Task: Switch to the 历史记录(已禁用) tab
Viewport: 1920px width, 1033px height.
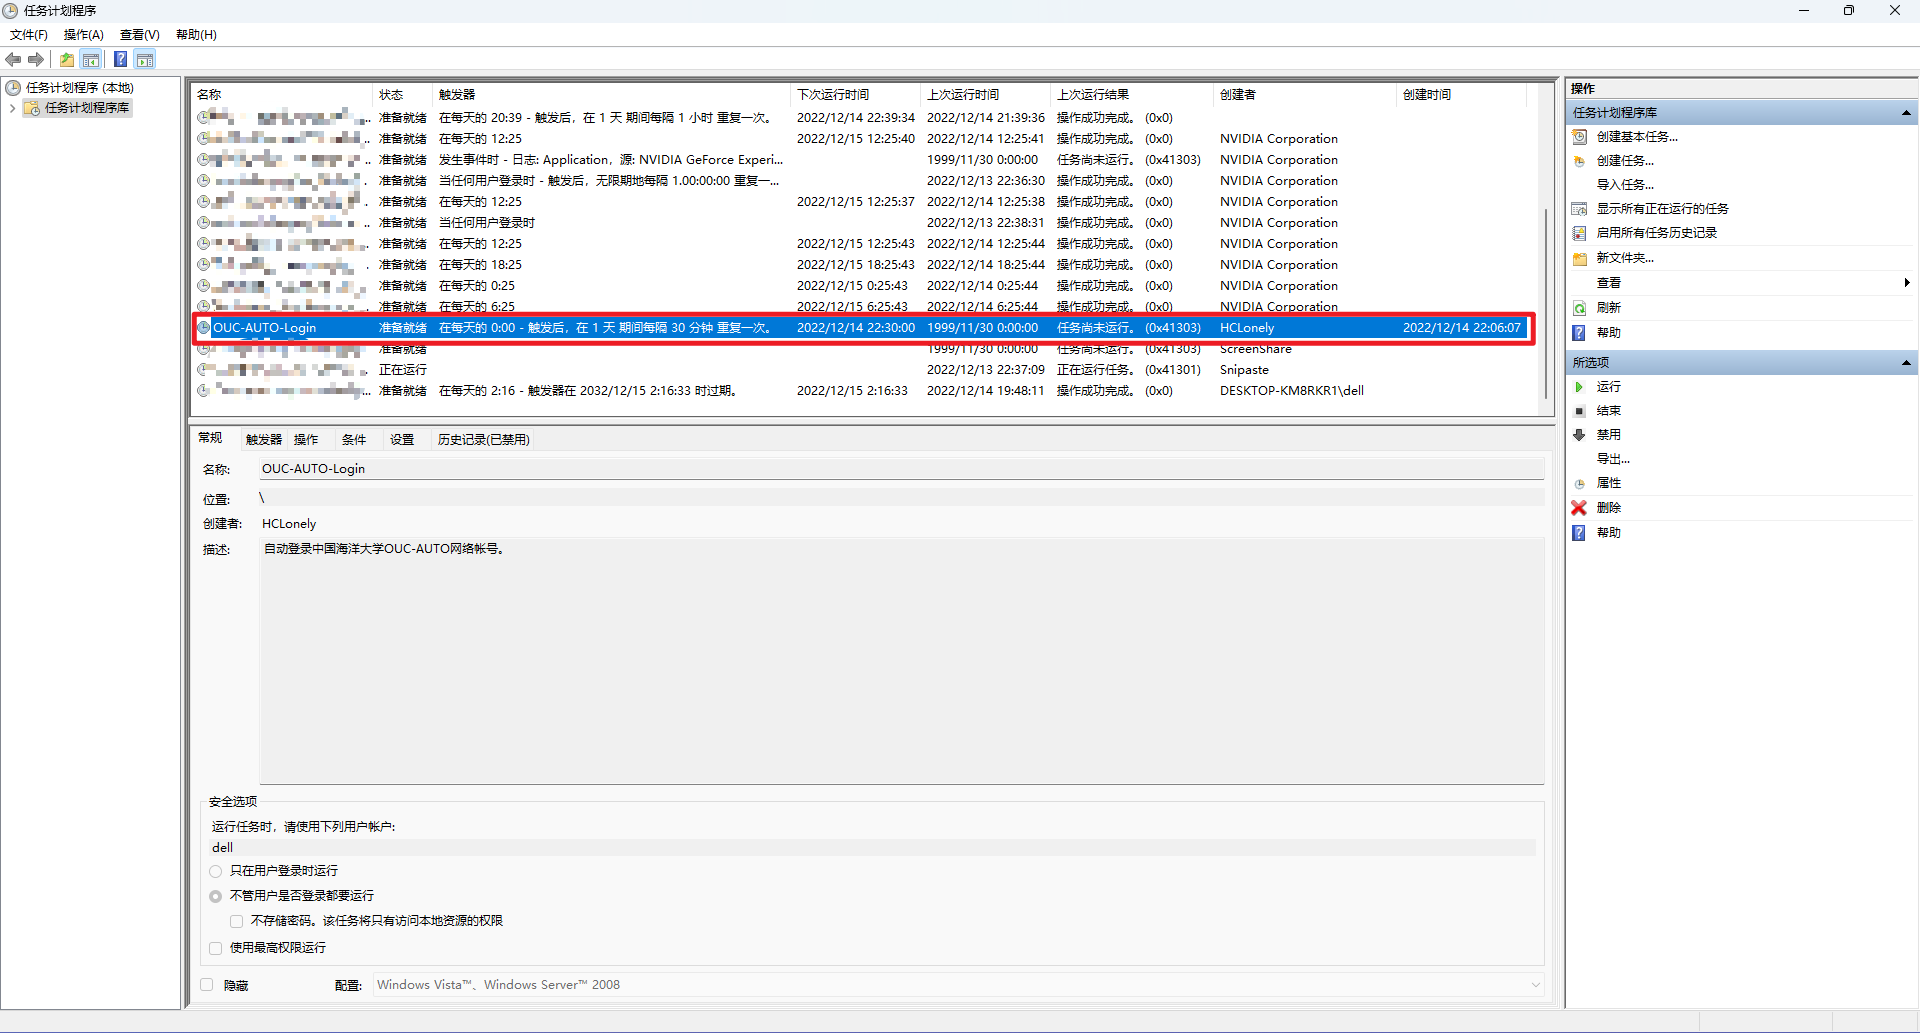Action: (484, 440)
